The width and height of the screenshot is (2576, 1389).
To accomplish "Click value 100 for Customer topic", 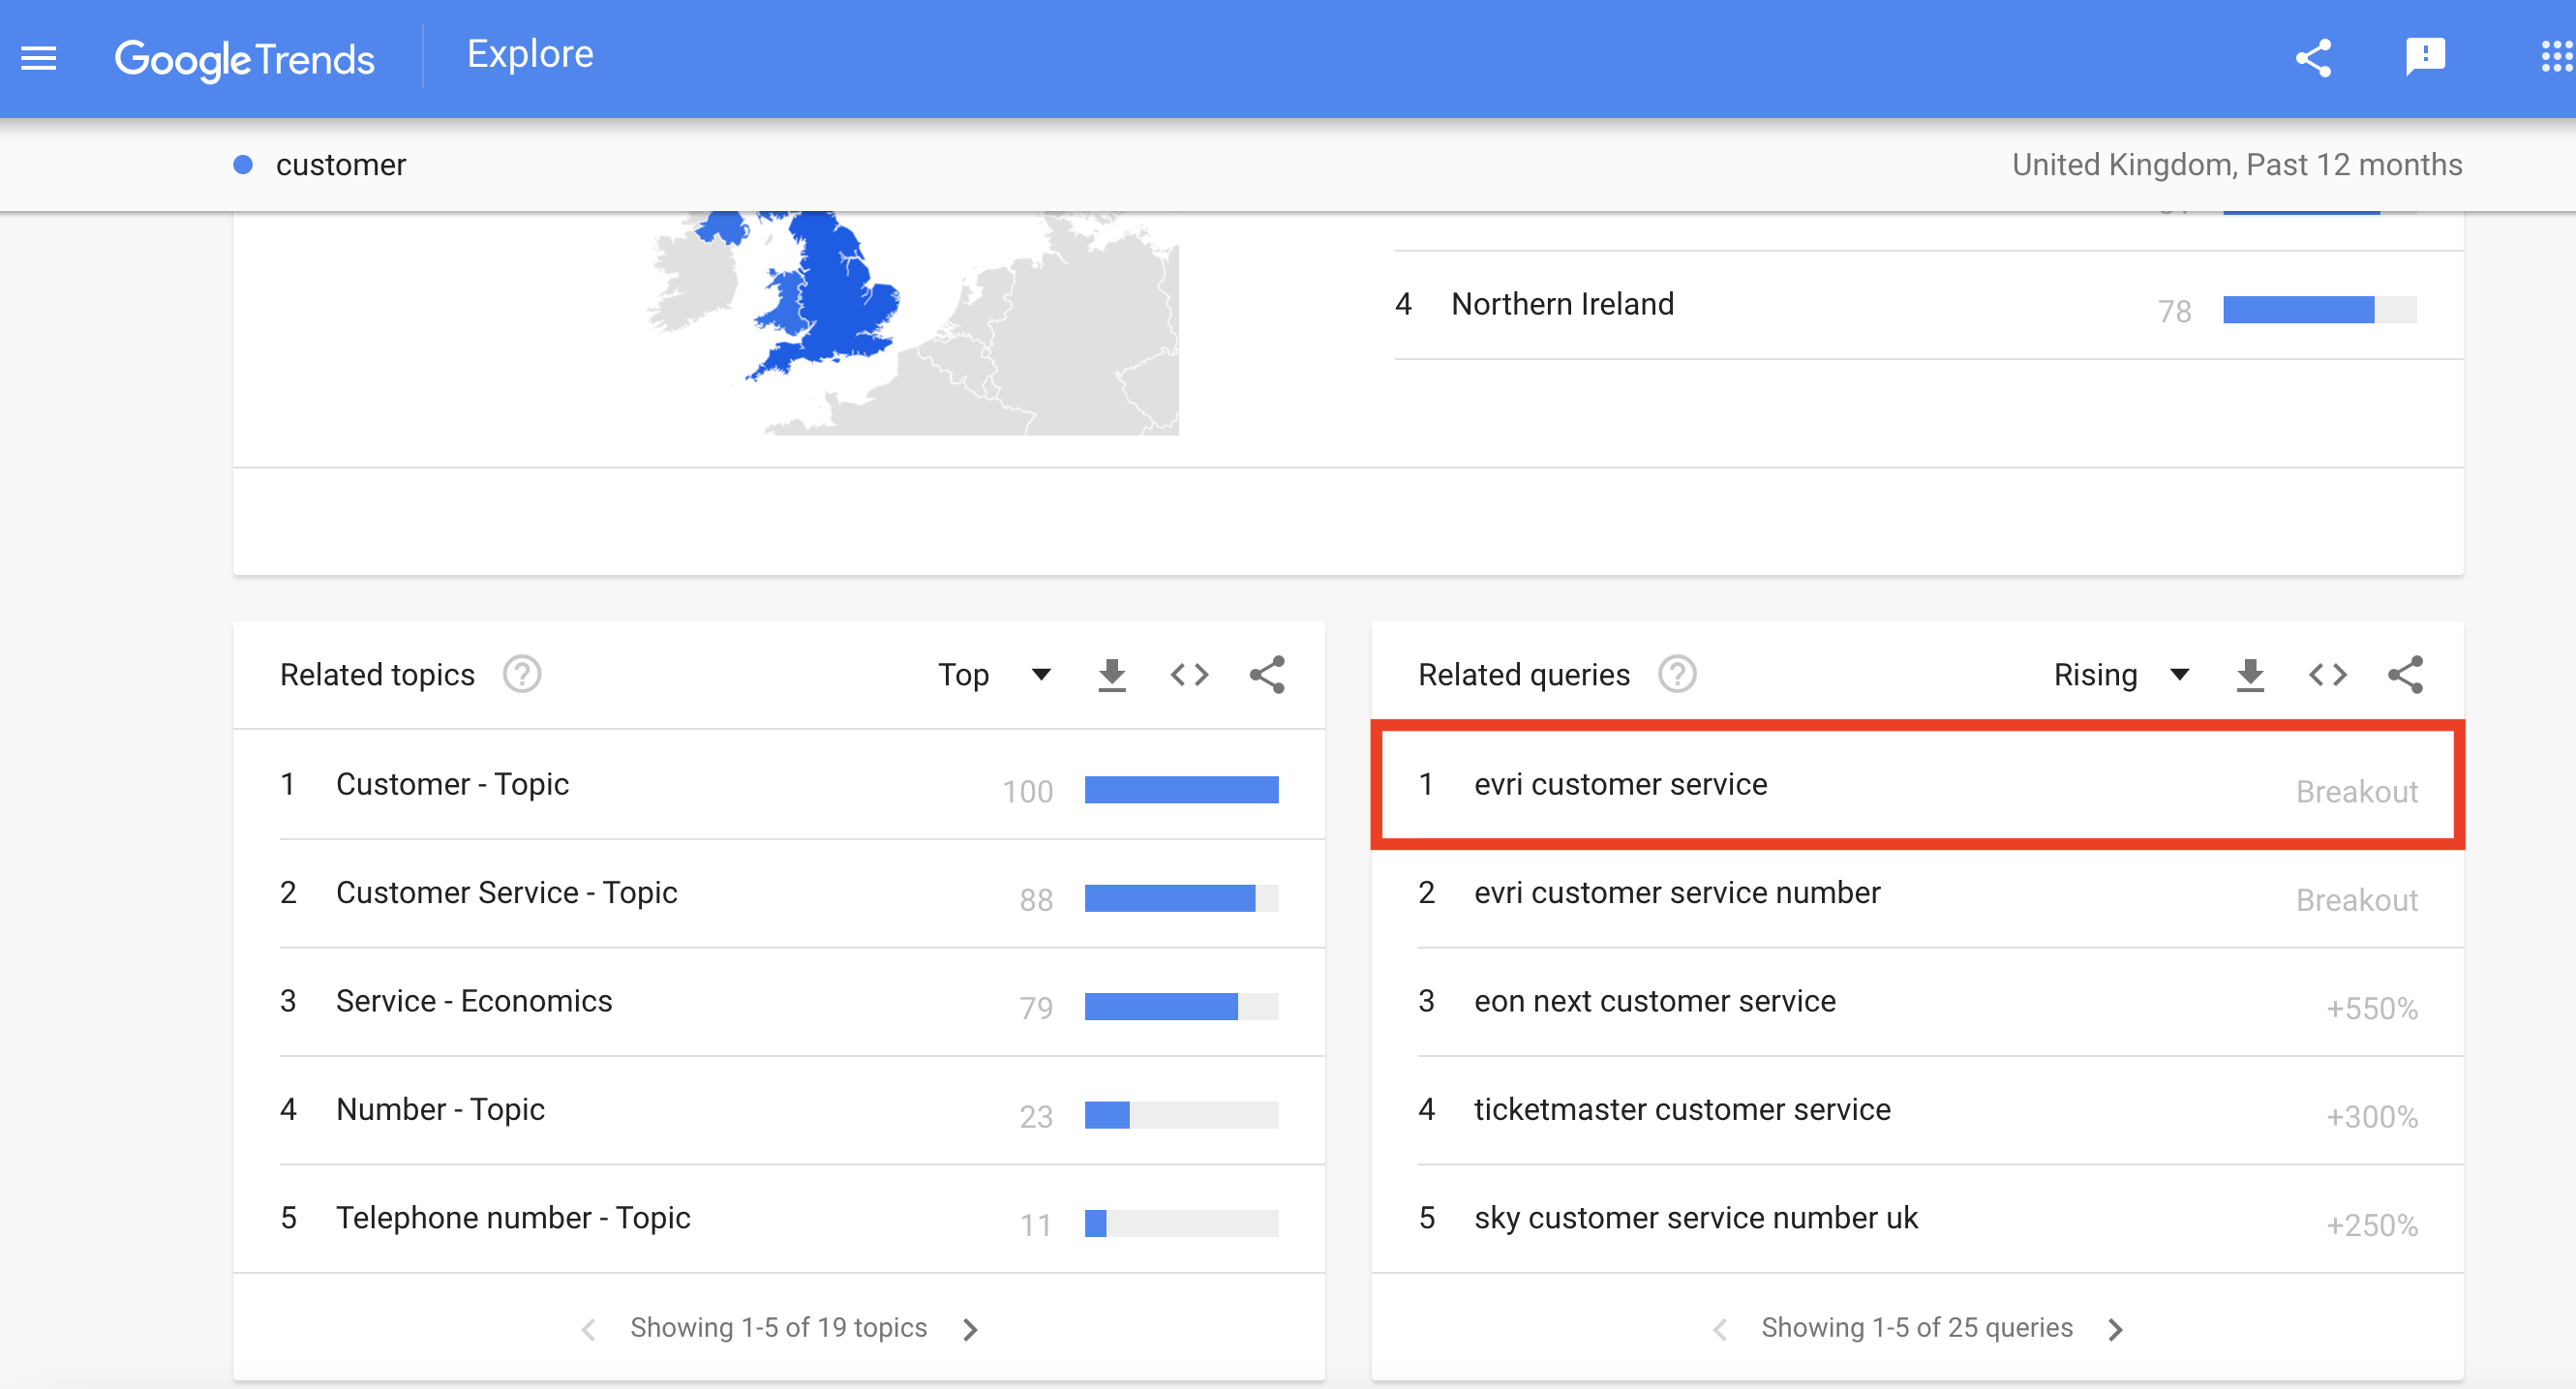I will [1027, 792].
